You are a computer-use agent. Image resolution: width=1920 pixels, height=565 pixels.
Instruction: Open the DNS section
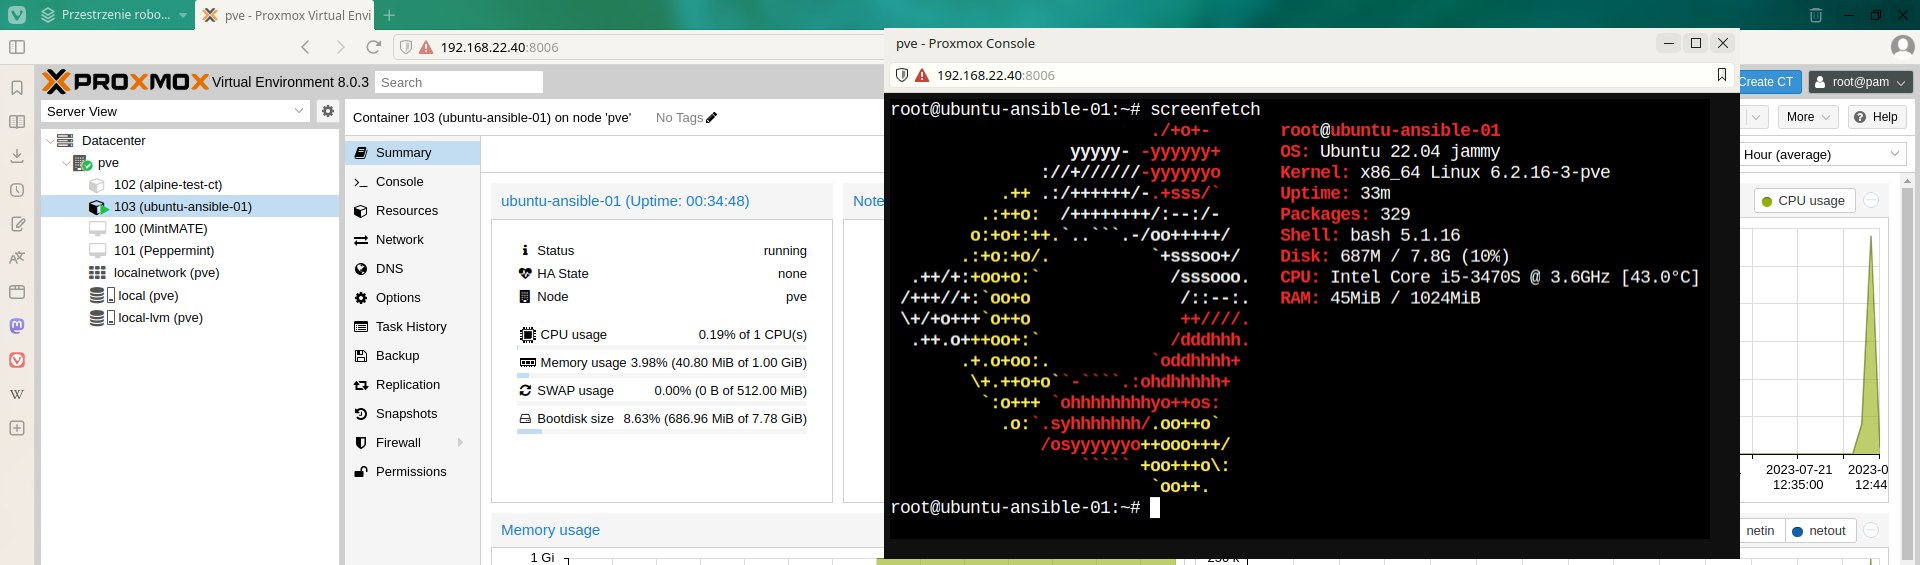click(x=413, y=269)
